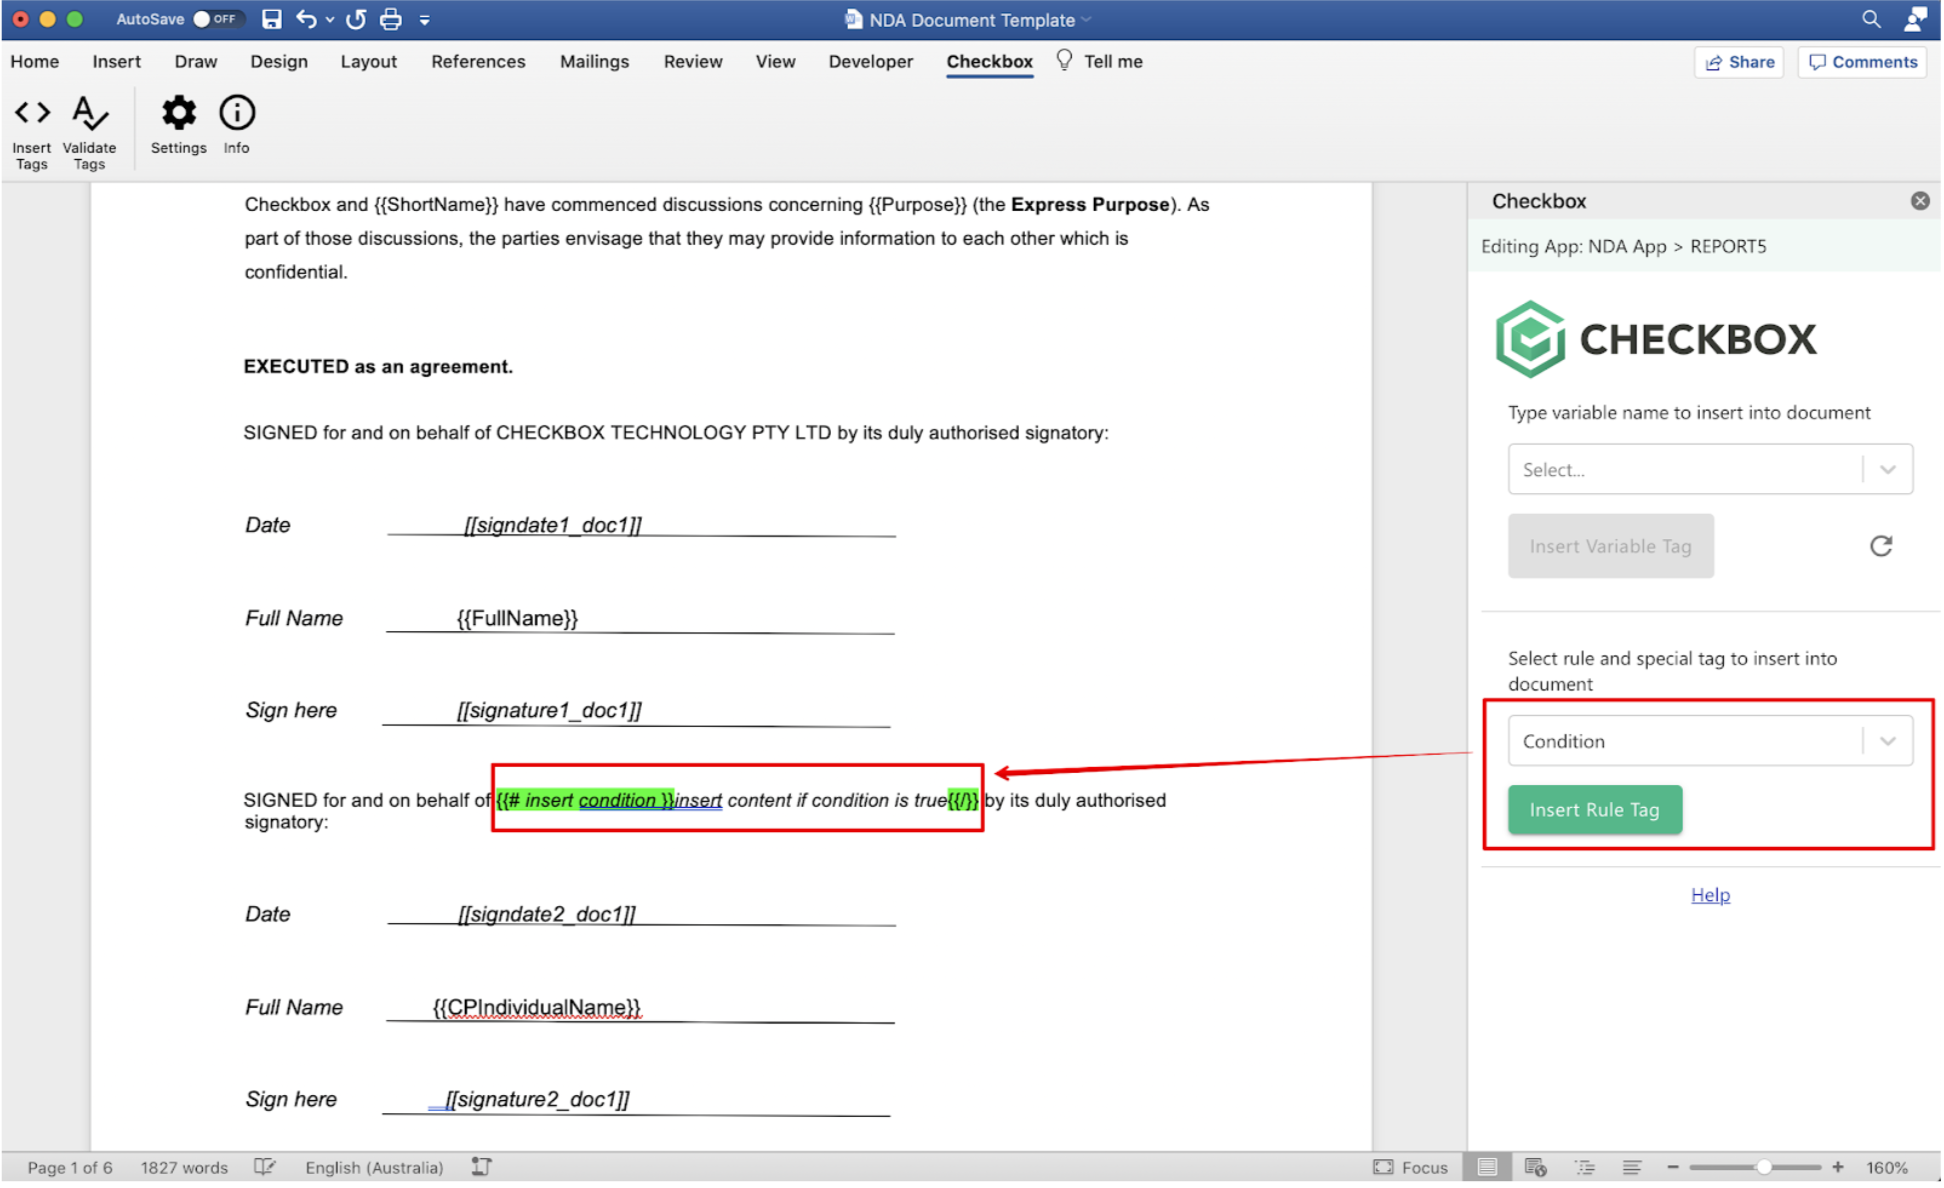Switch to Print Layout view icon
This screenshot has height=1188, width=1944.
(1487, 1167)
